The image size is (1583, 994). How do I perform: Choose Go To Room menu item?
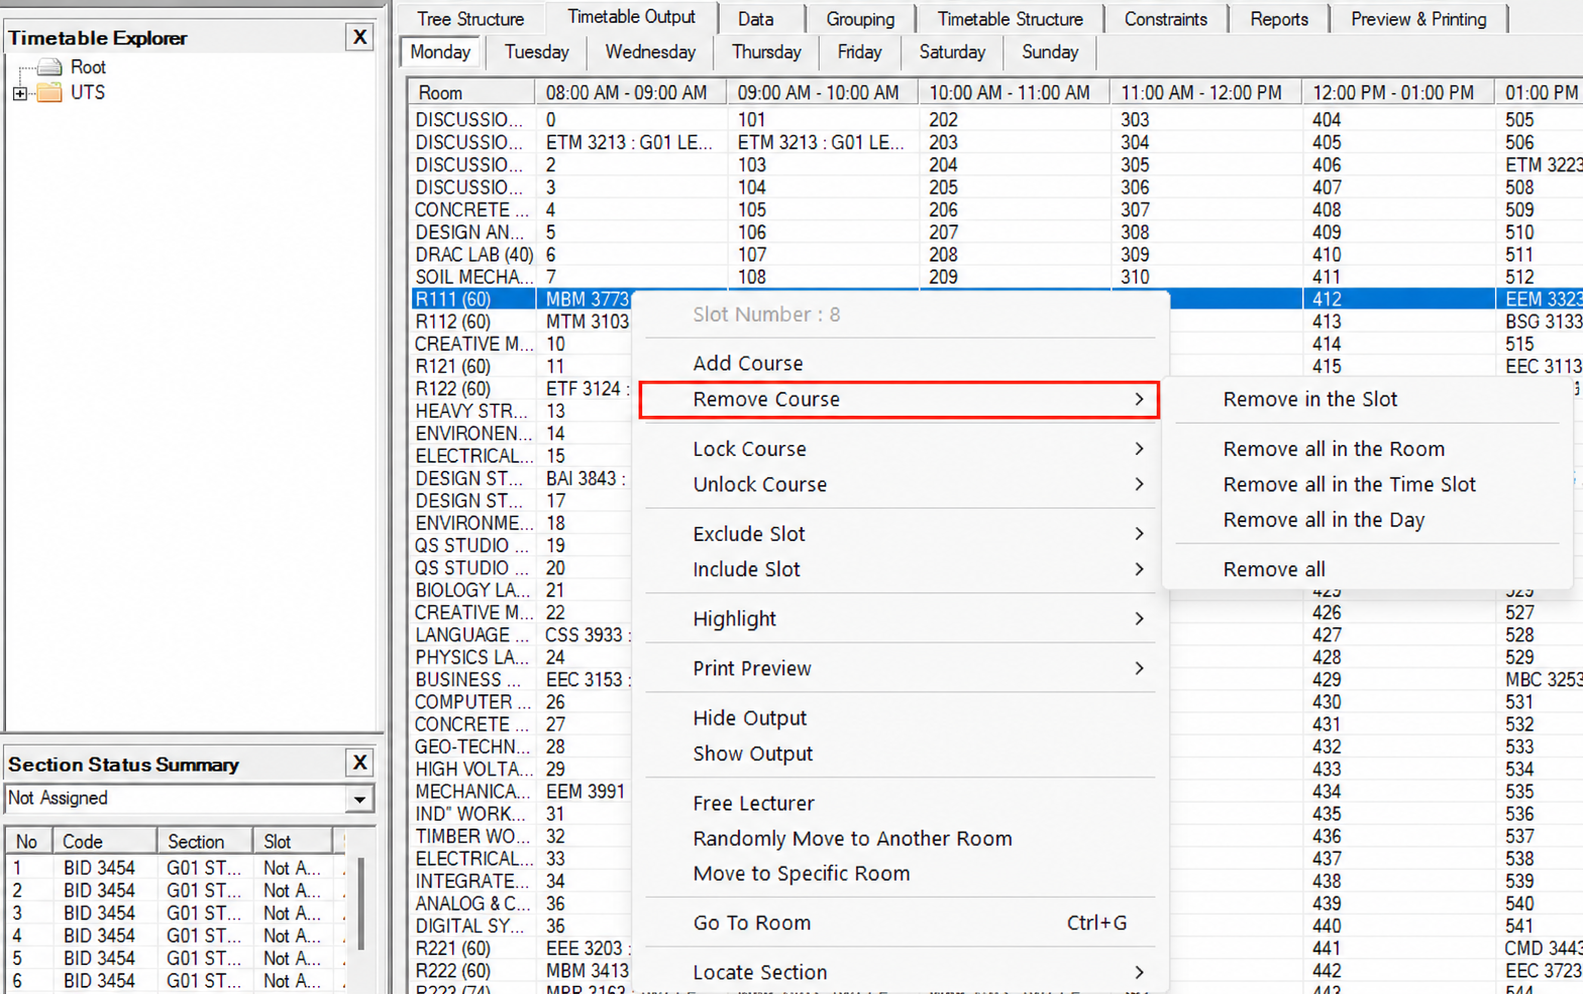pyautogui.click(x=900, y=923)
